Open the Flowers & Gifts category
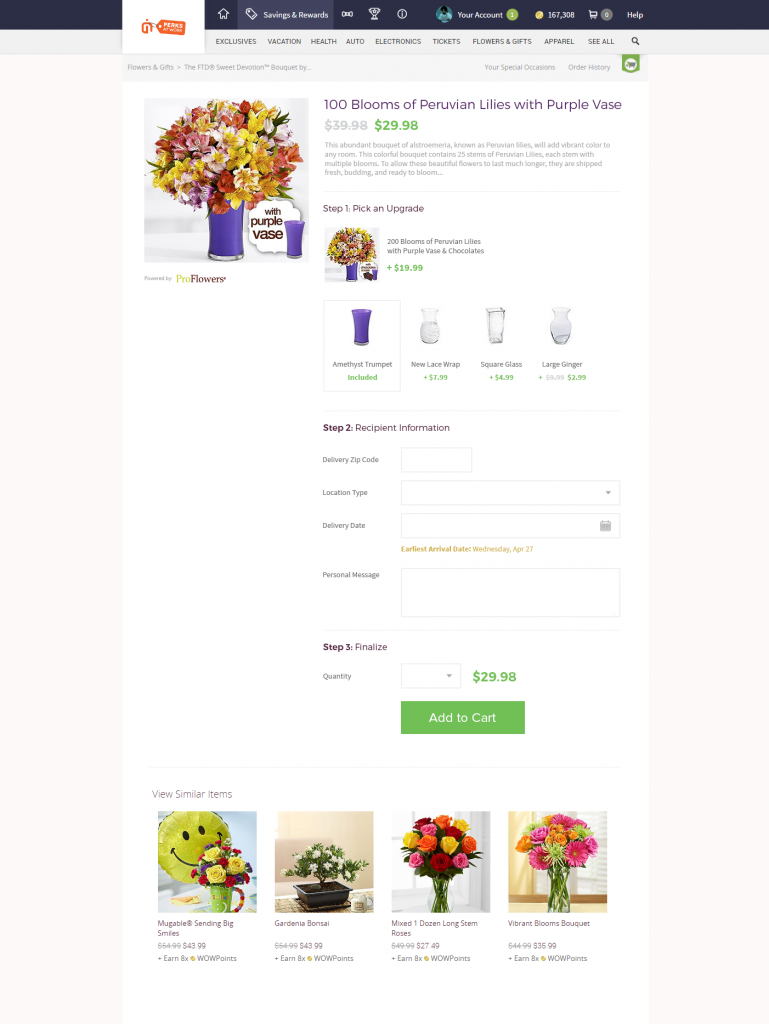The image size is (769, 1024). (x=501, y=41)
